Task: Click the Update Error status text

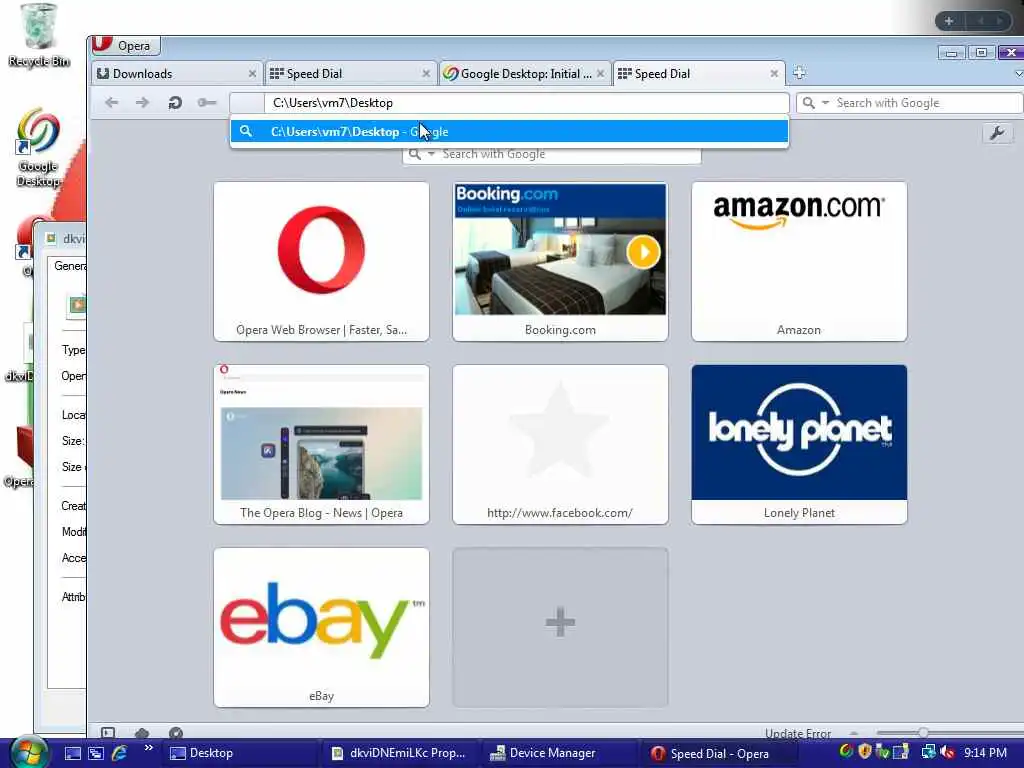Action: point(798,733)
